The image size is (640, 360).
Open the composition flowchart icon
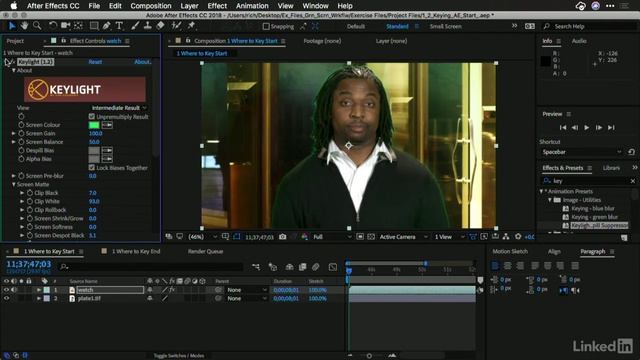[506, 237]
